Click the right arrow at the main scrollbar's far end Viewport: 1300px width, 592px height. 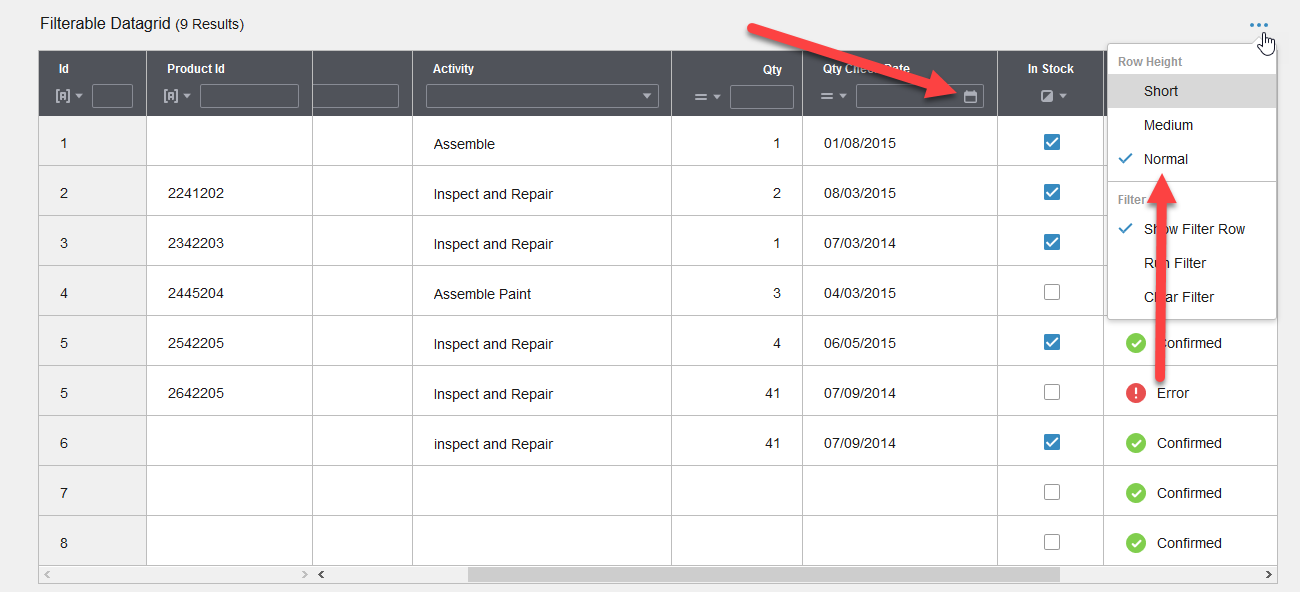click(1269, 575)
